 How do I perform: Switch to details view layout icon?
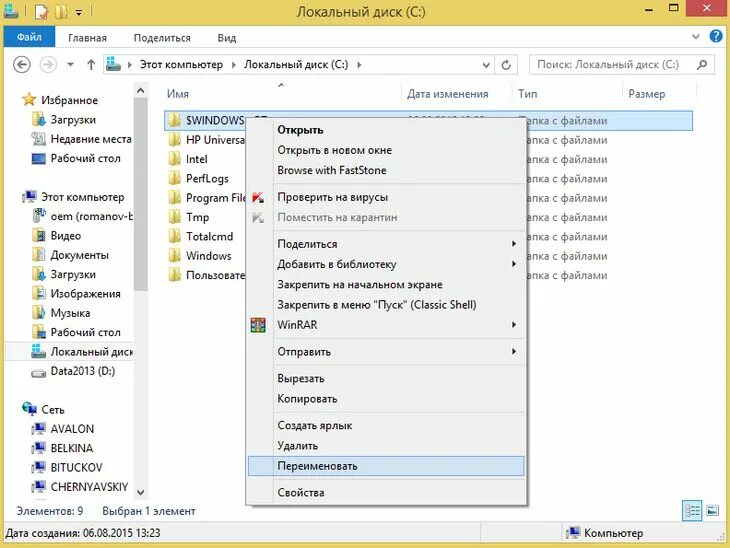pyautogui.click(x=692, y=511)
